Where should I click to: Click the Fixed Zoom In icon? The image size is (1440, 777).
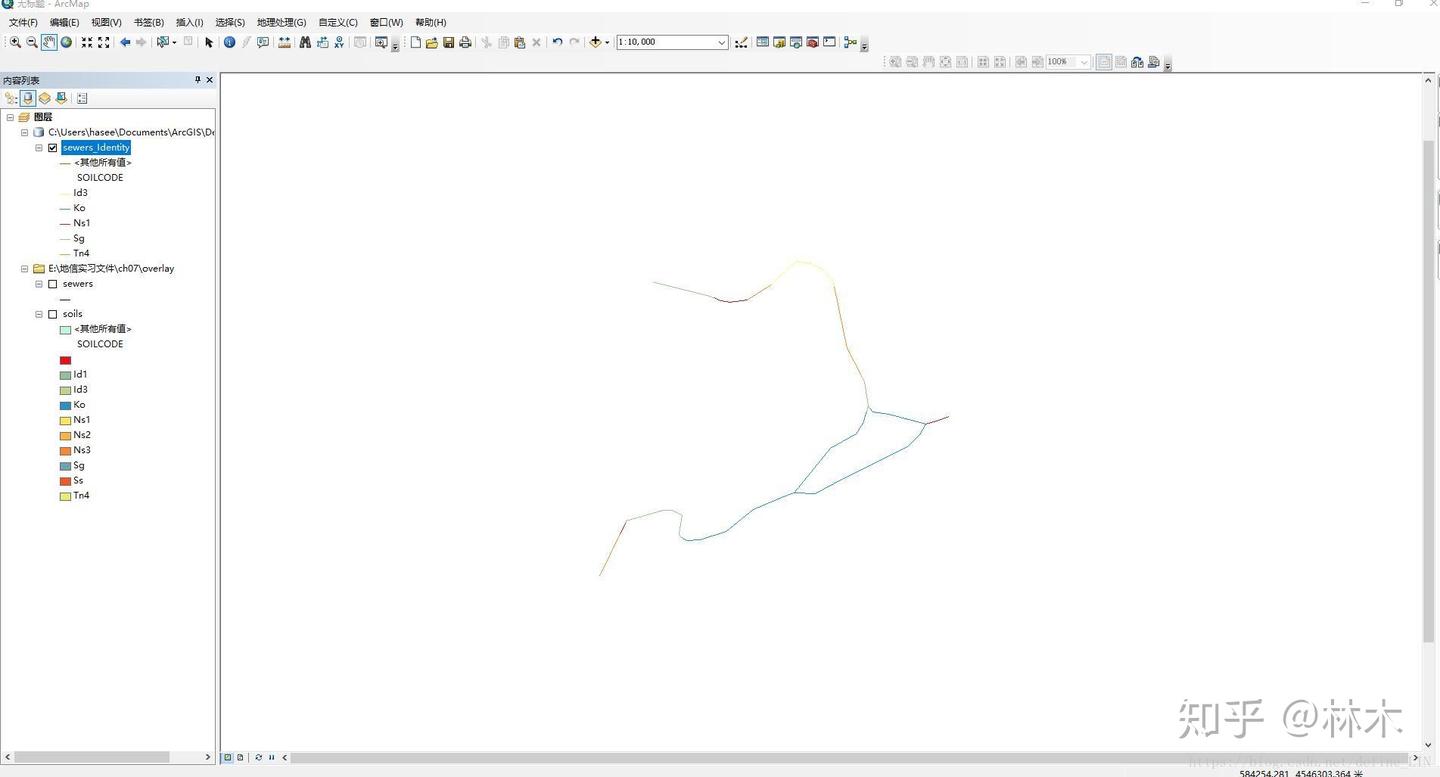[87, 42]
